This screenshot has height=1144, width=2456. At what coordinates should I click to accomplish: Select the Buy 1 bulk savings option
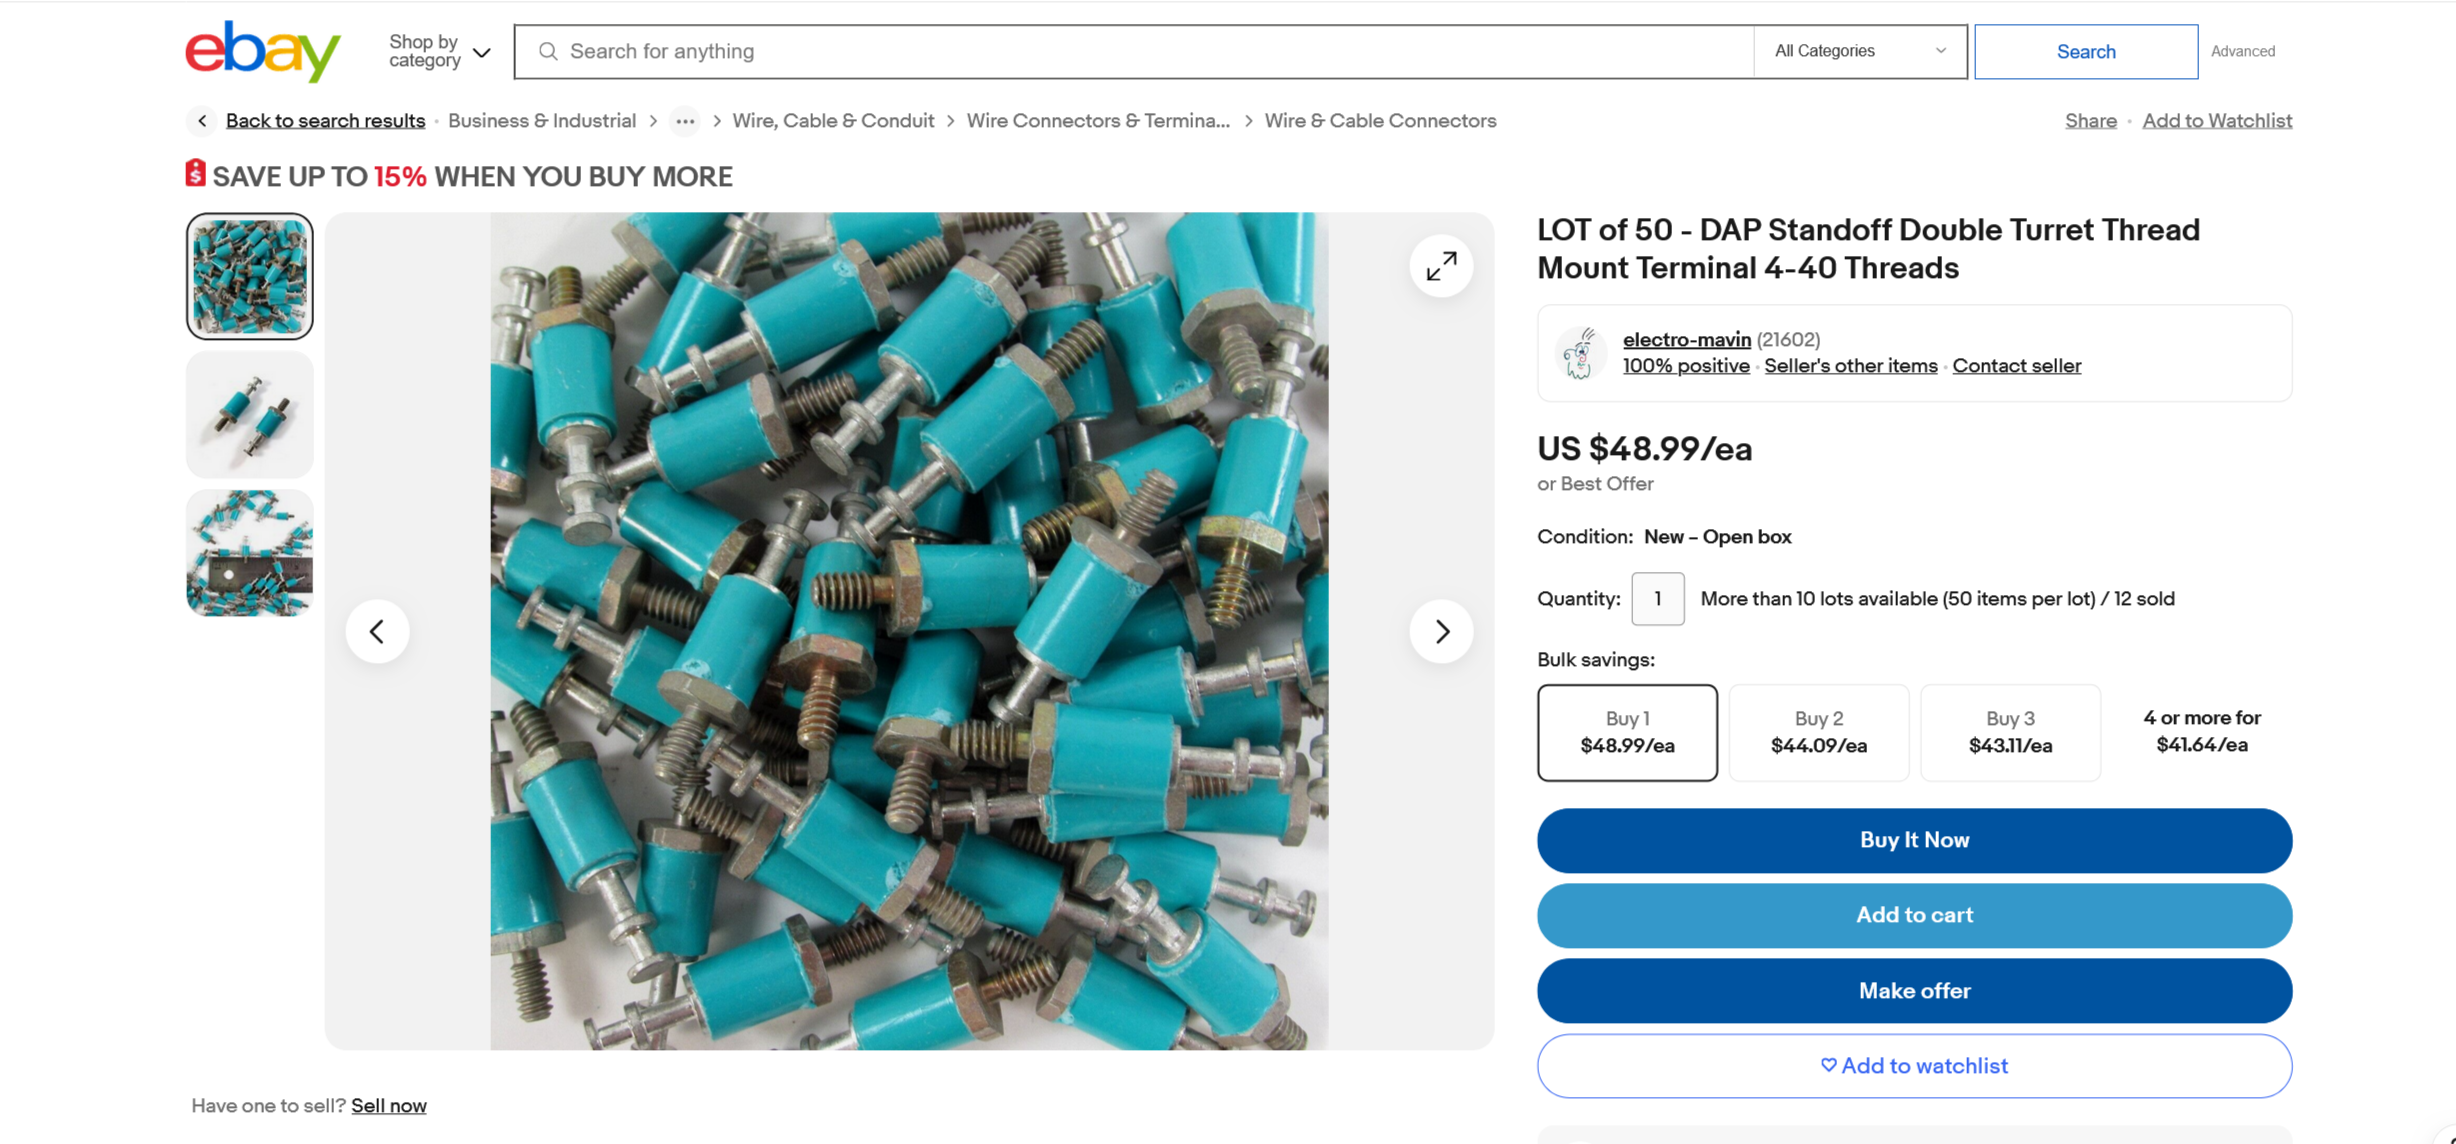point(1626,732)
